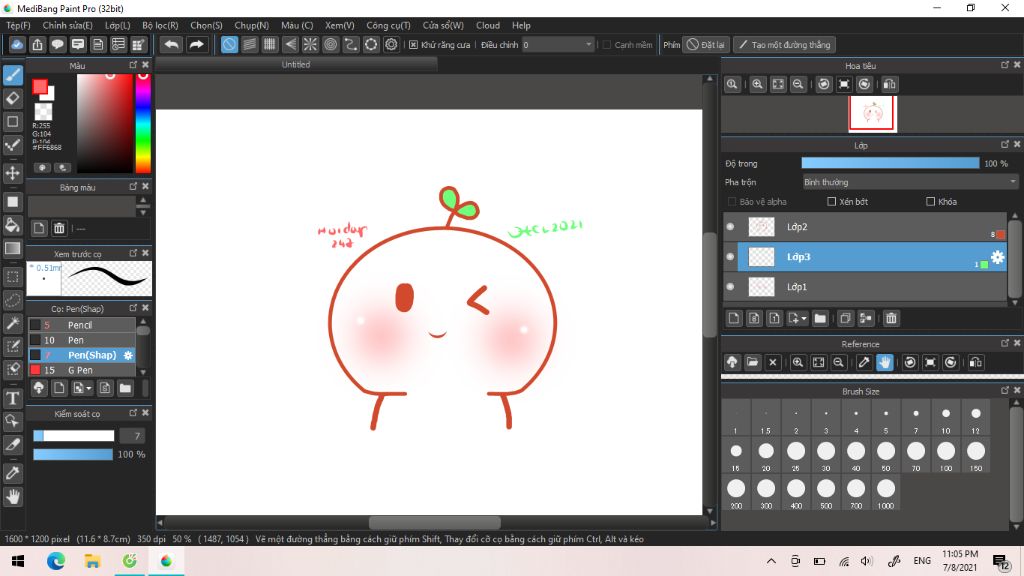Select the Lasso selection tool
Image resolution: width=1024 pixels, height=576 pixels.
click(13, 300)
